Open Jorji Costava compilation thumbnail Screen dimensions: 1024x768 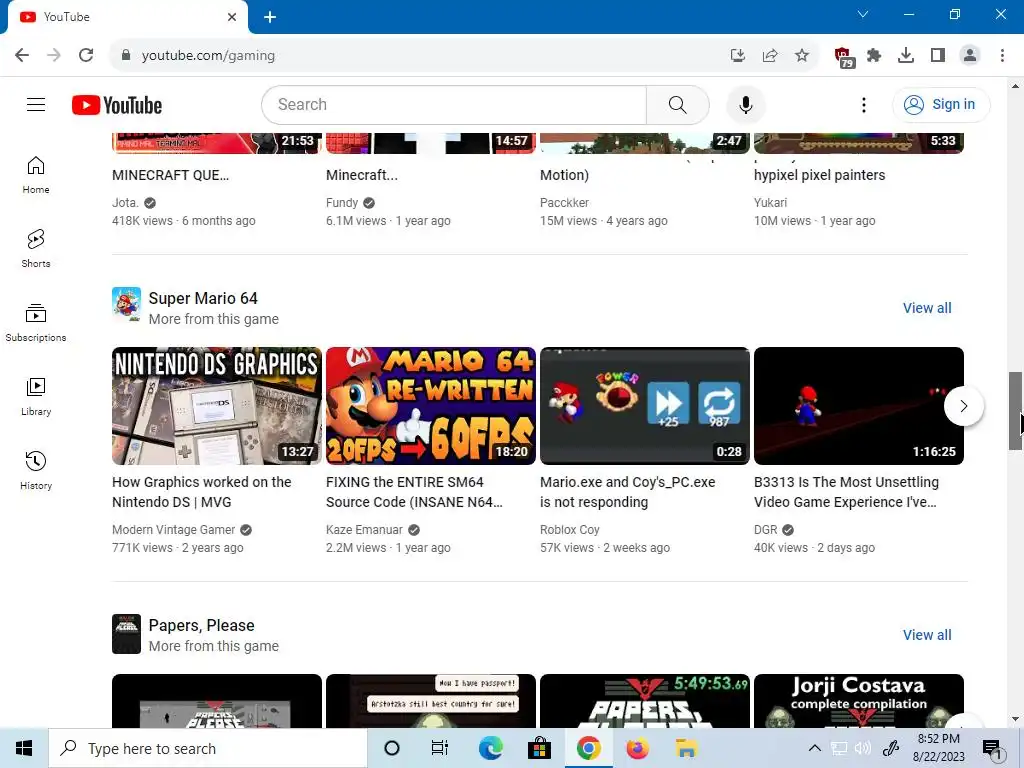pyautogui.click(x=859, y=701)
